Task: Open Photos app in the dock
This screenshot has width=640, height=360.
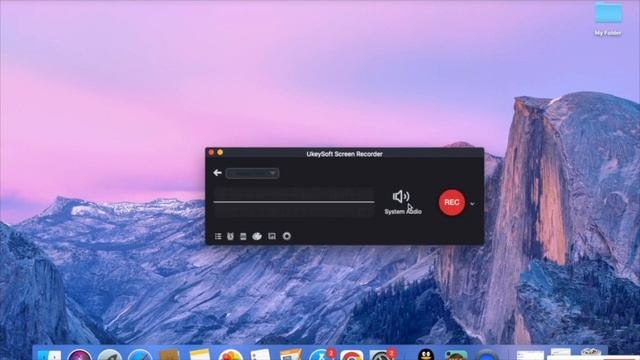Action: [231, 355]
